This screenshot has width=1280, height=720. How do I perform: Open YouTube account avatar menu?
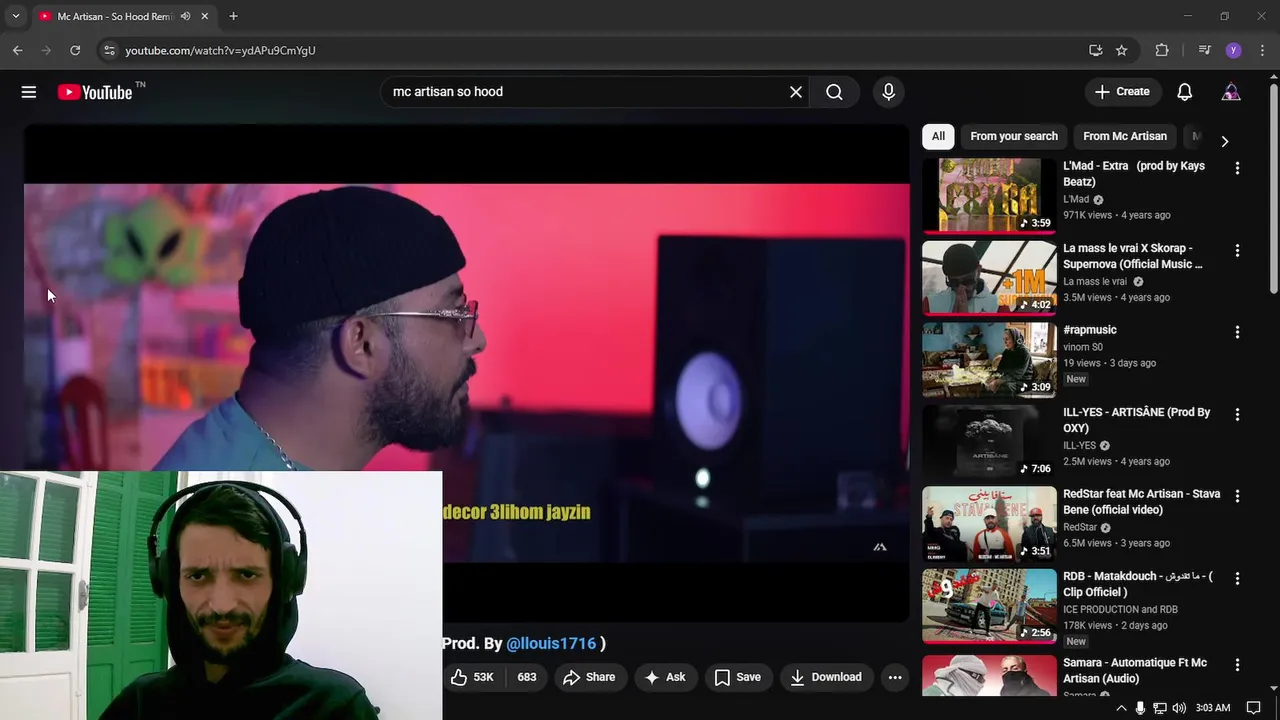click(1231, 92)
